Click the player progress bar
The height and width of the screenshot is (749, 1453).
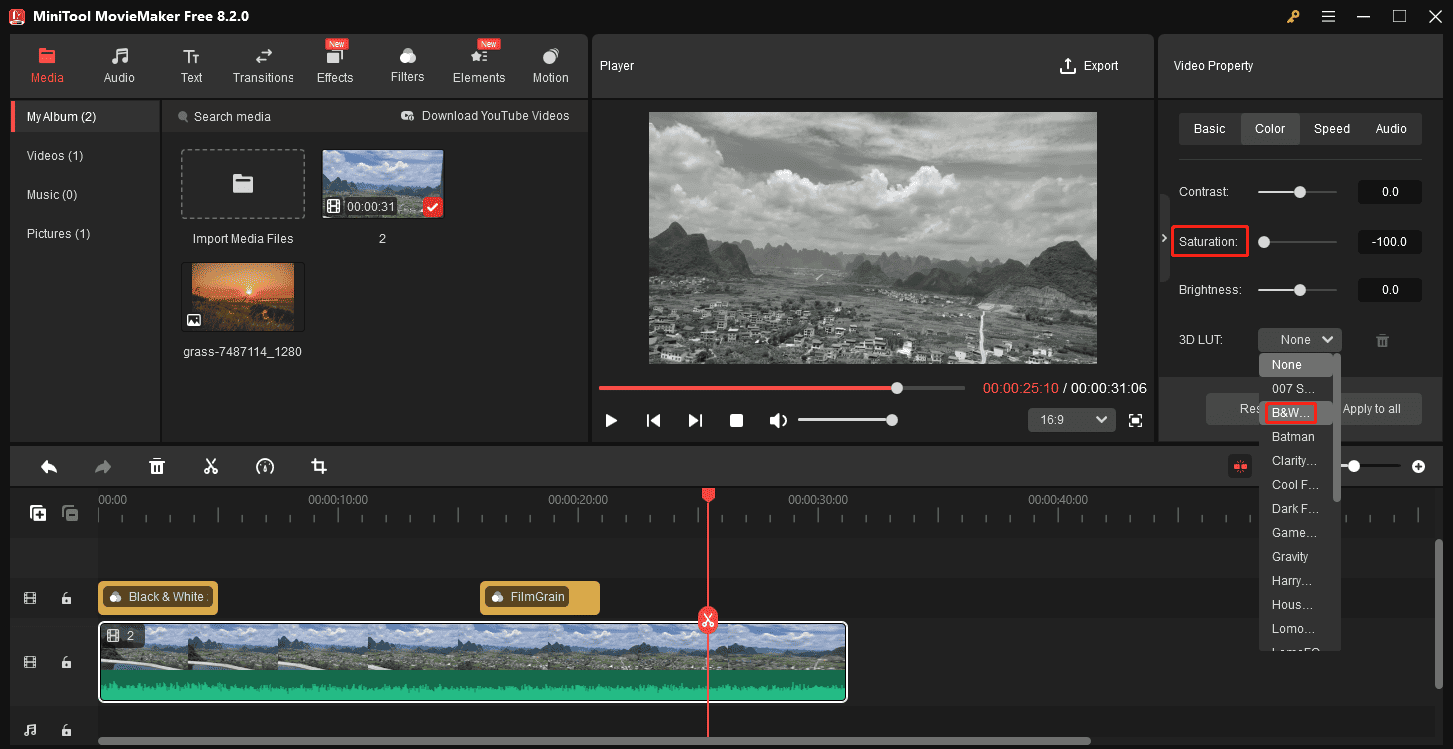781,388
